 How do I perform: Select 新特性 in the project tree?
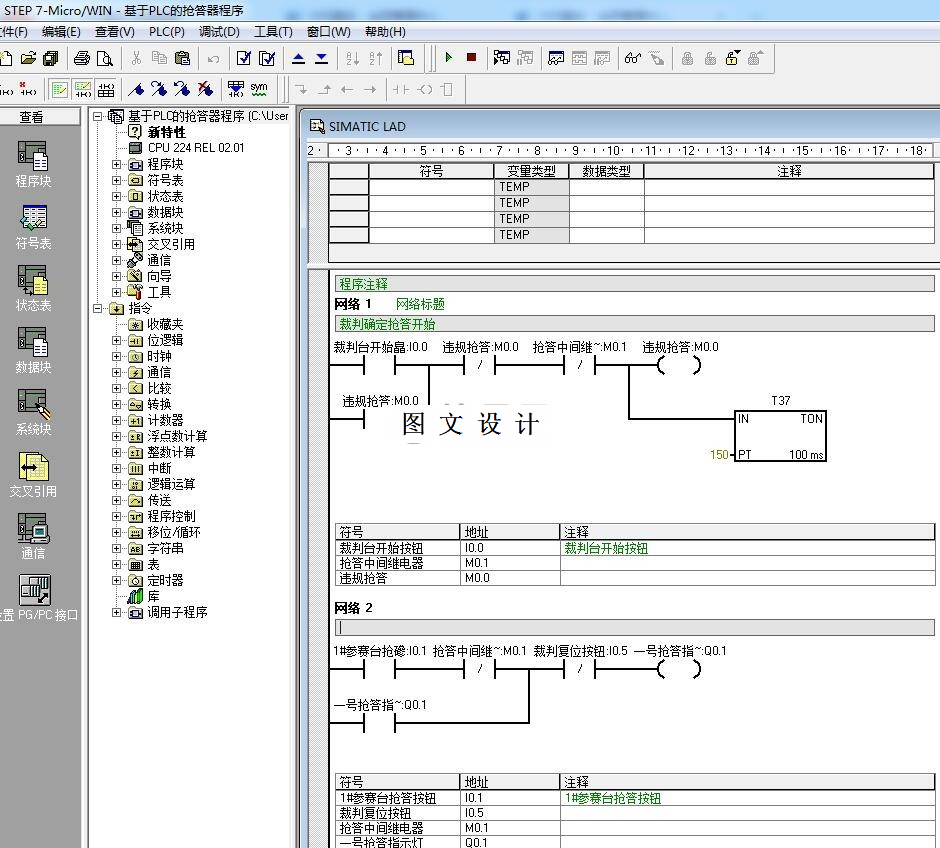167,132
